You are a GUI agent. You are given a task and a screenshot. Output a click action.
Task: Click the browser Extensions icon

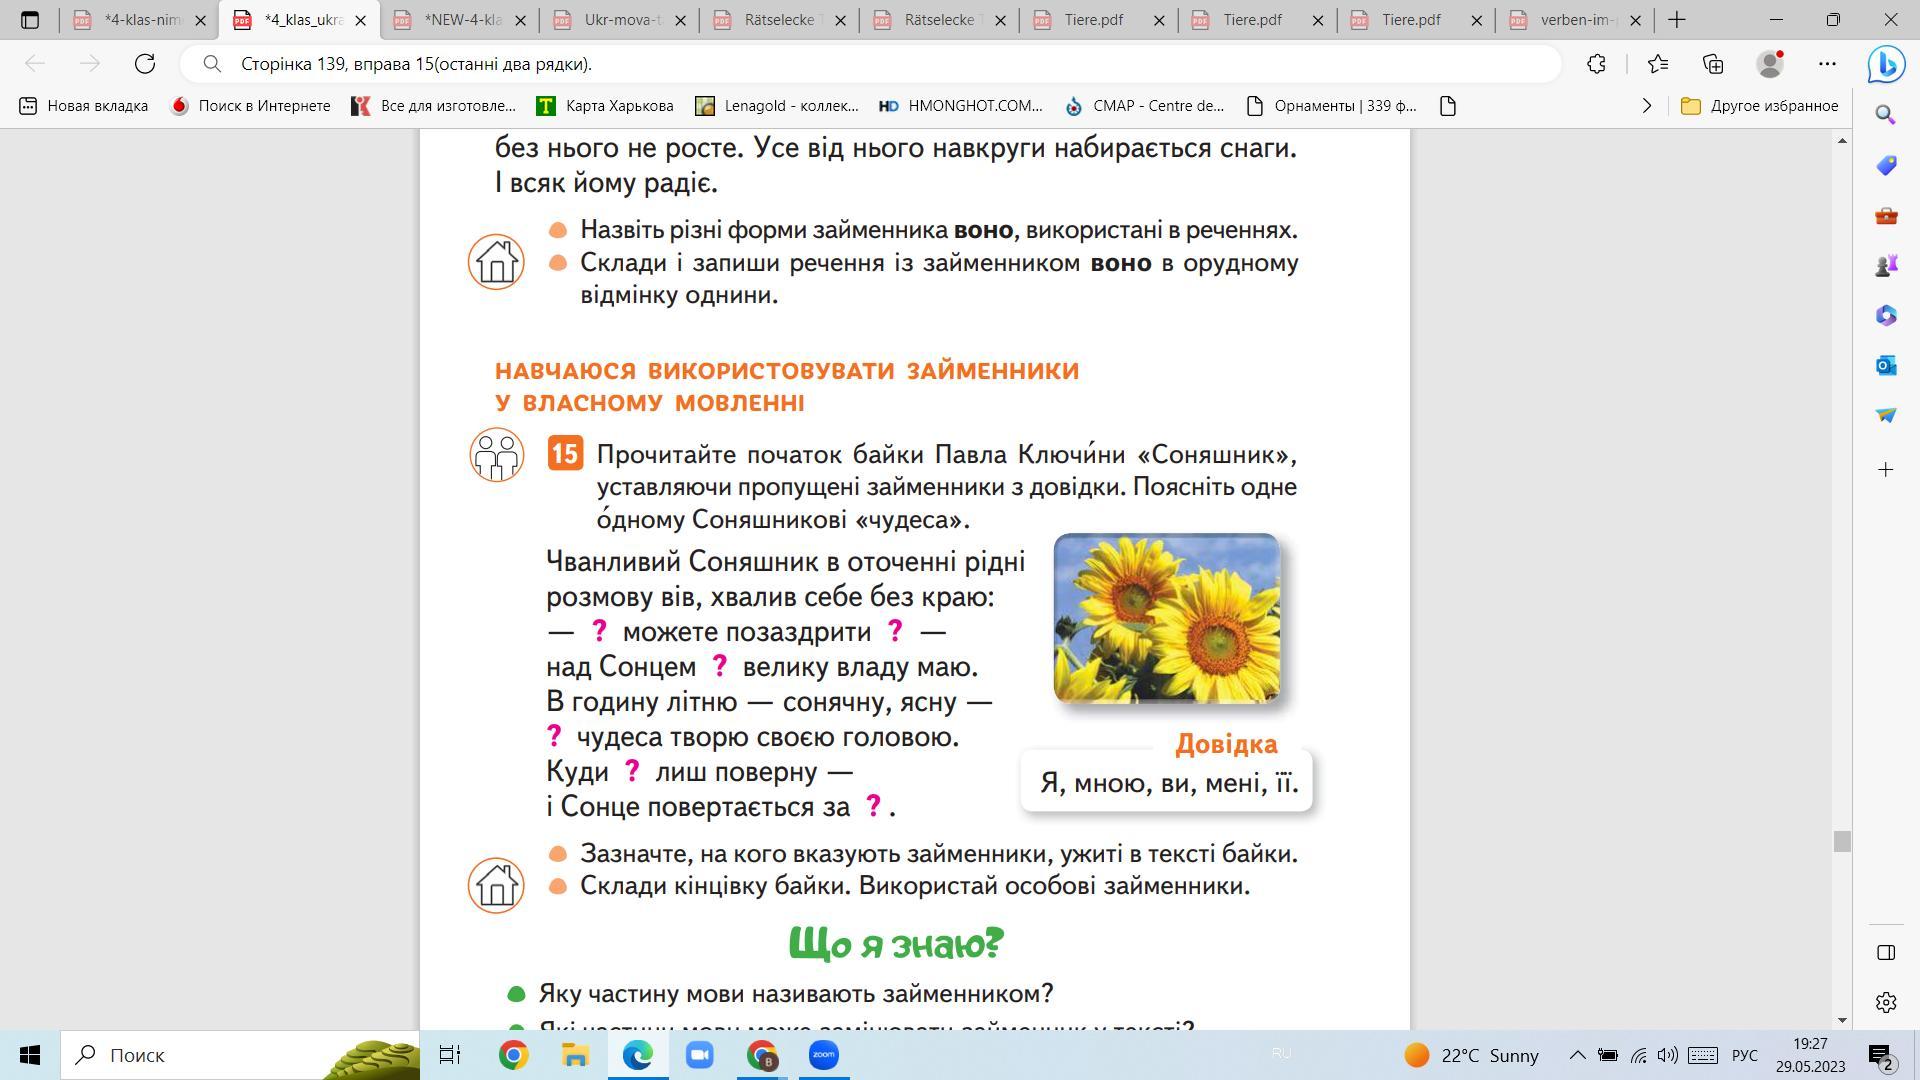[x=1596, y=64]
